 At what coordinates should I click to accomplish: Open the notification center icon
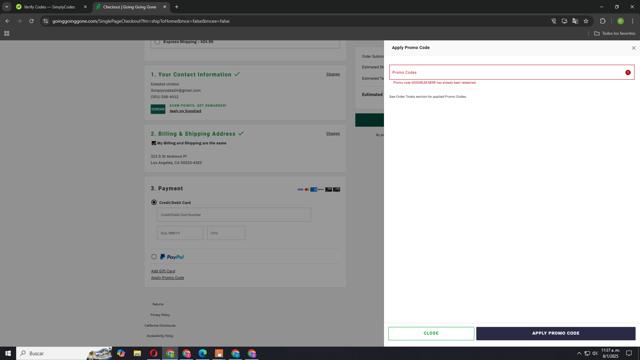[629, 353]
